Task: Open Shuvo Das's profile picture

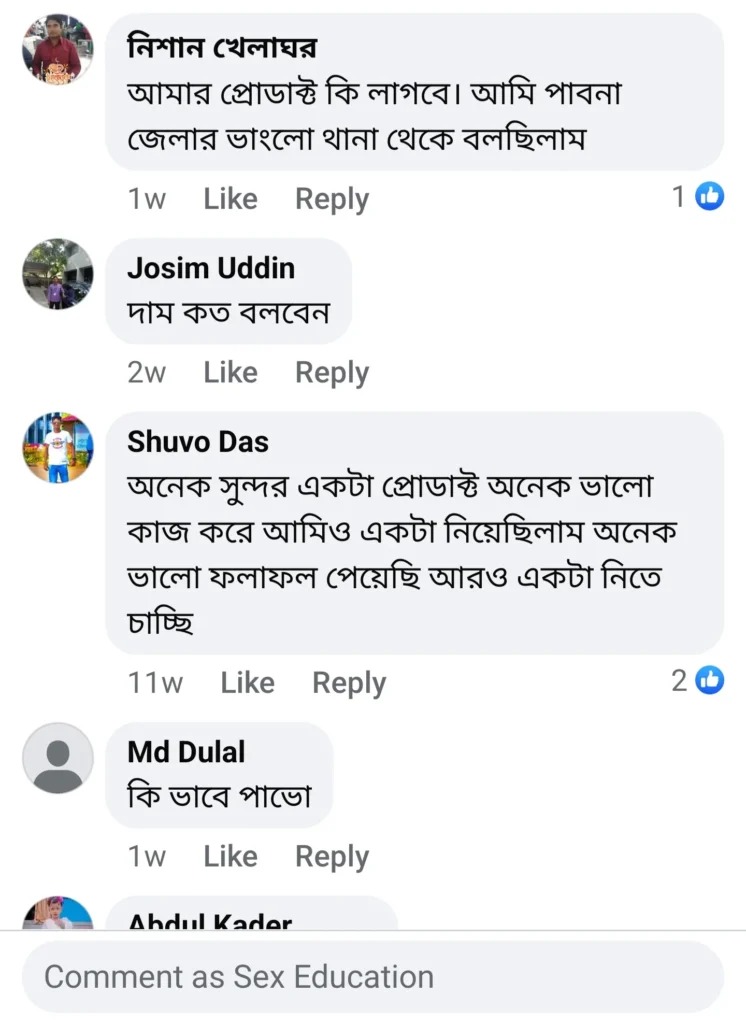Action: [x=58, y=447]
